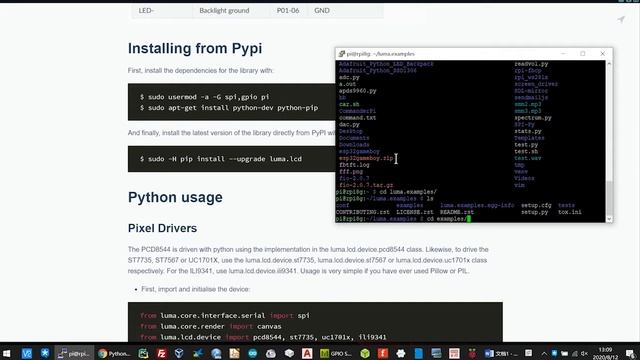Open the white flower taskbar app
The image size is (640, 360).
[401, 353]
